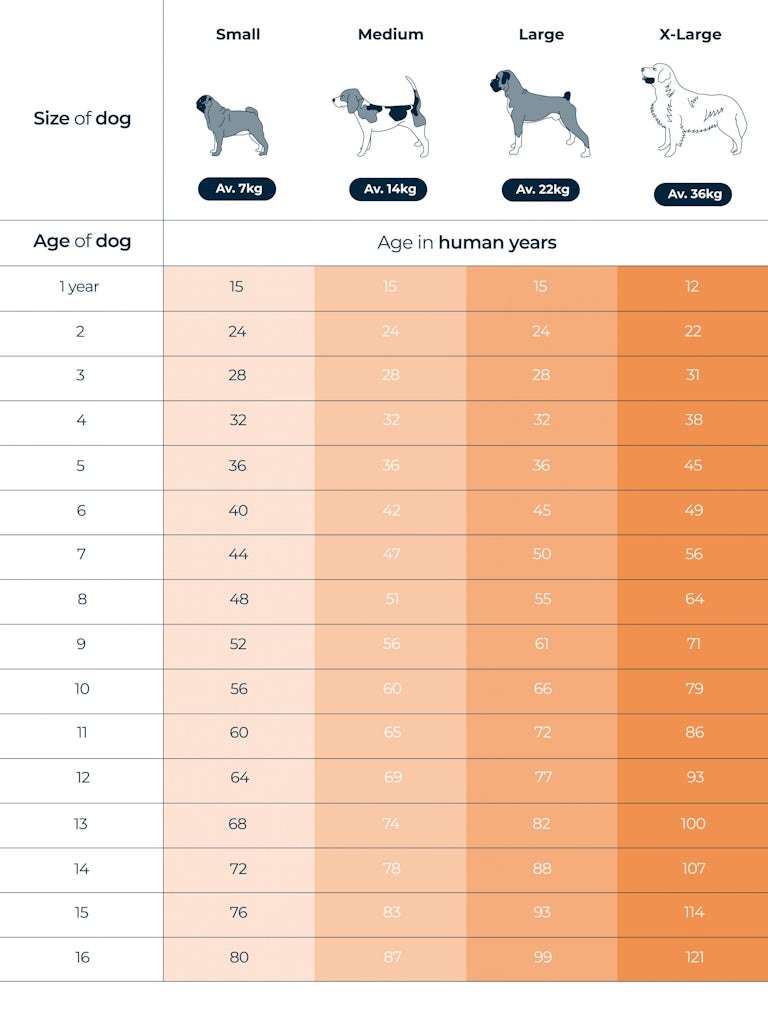The width and height of the screenshot is (768, 1028).
Task: Click X-Large value 100 for age 13
Action: (x=693, y=823)
